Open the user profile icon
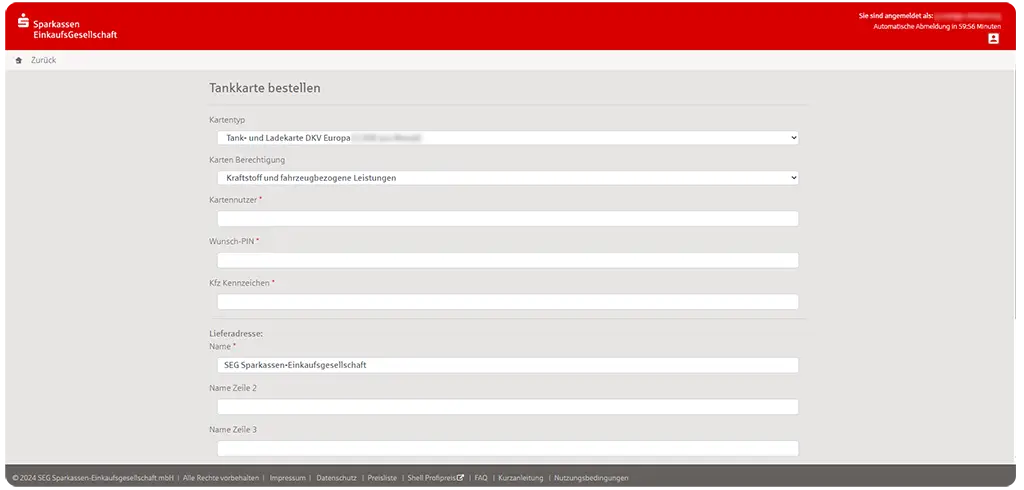Viewport: 1024px width, 490px height. [x=993, y=39]
